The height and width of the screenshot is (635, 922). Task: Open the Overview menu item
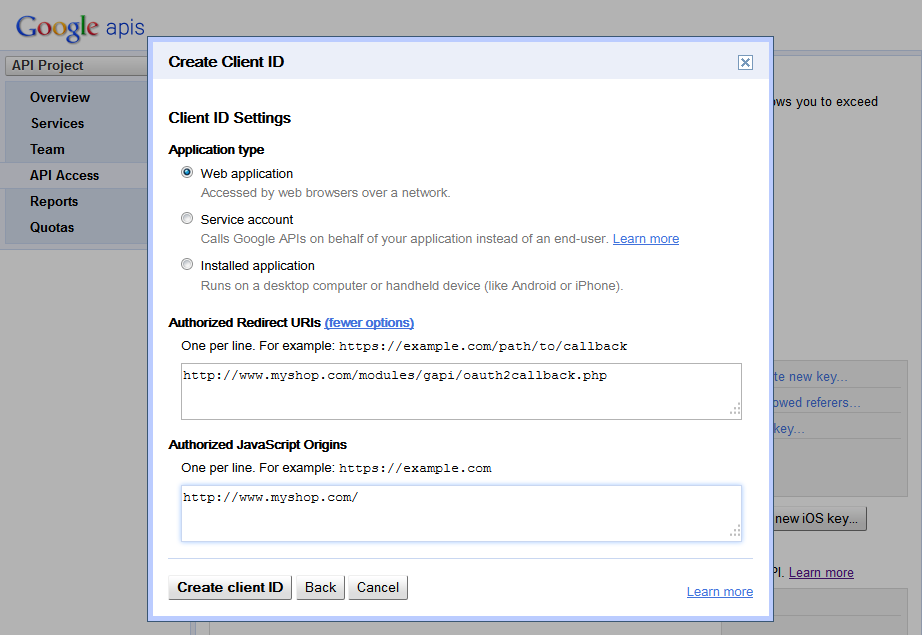click(60, 98)
